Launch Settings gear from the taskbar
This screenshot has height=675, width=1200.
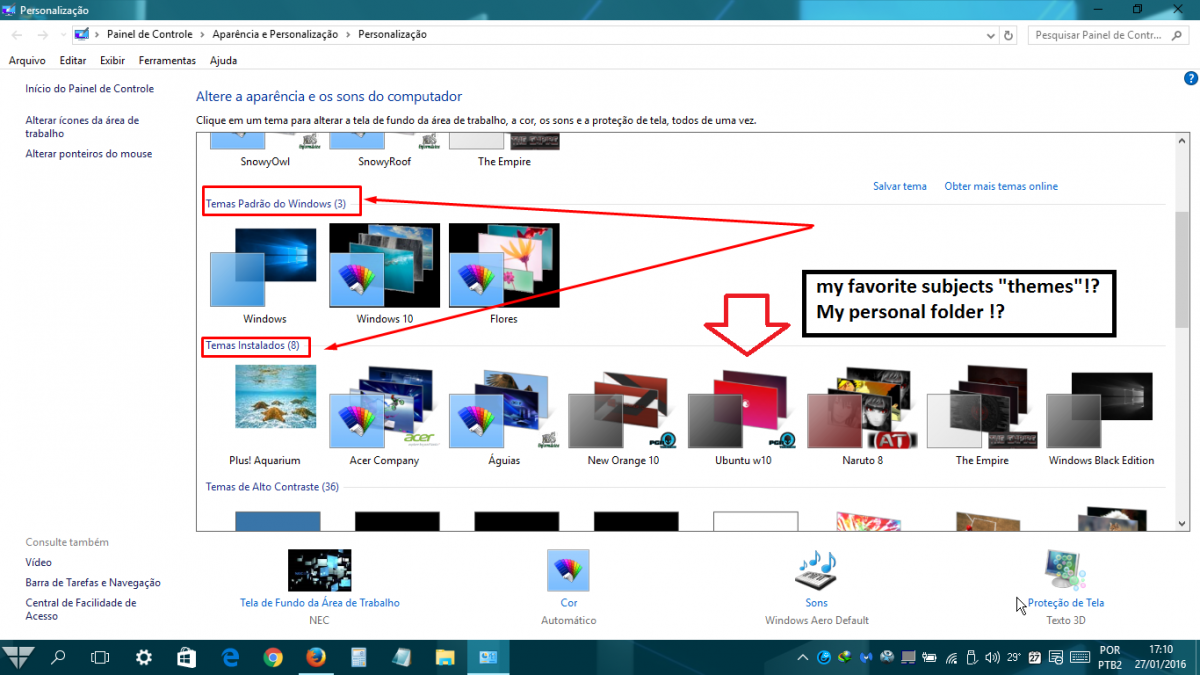(144, 657)
